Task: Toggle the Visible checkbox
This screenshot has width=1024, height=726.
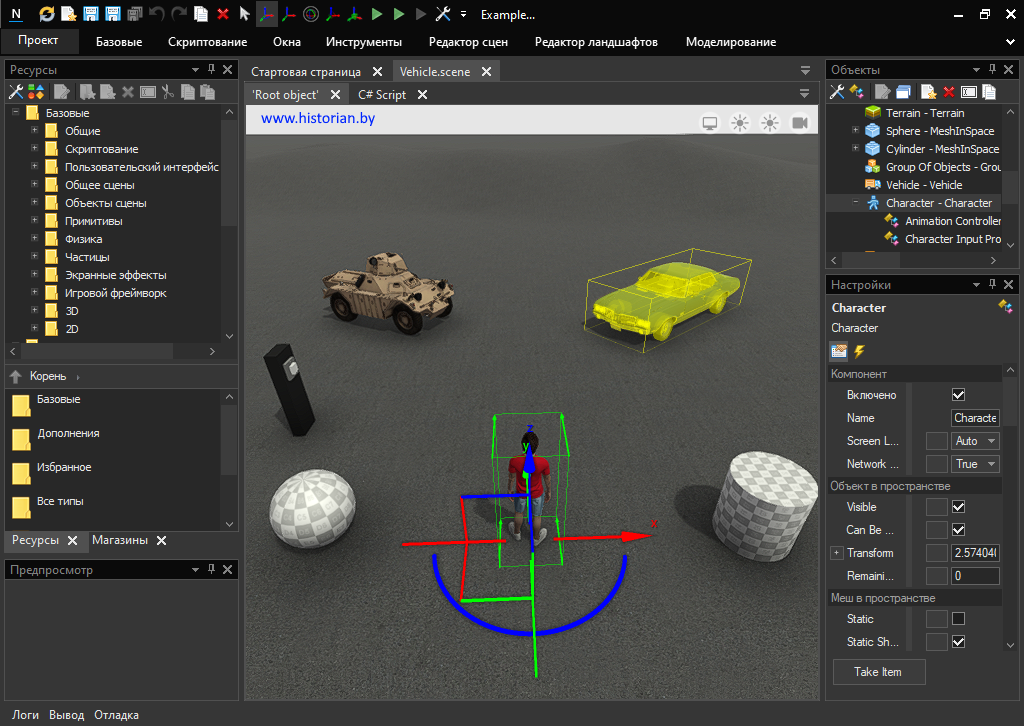Action: click(x=958, y=507)
